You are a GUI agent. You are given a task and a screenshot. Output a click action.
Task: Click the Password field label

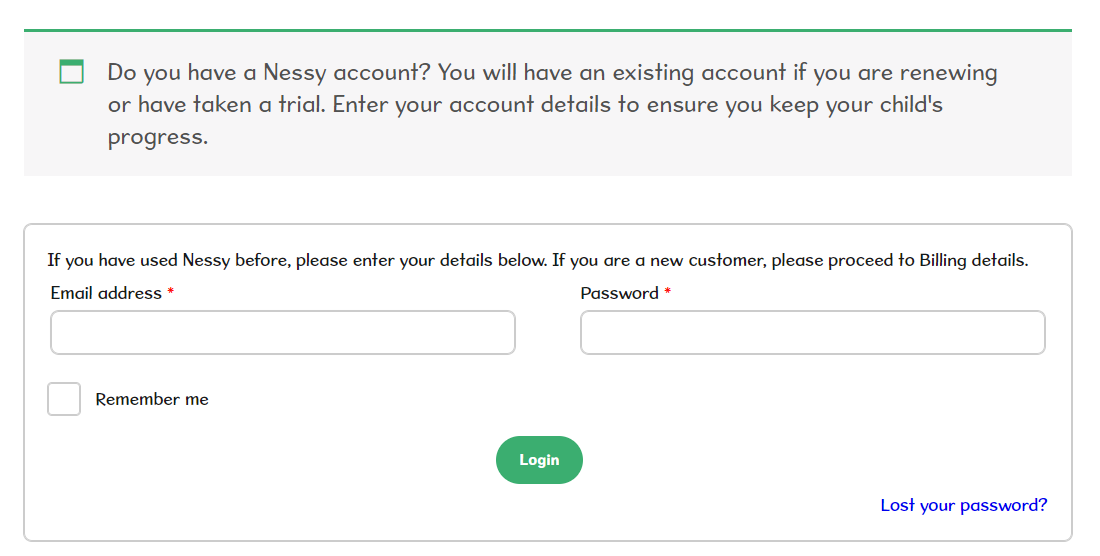pyautogui.click(x=619, y=293)
